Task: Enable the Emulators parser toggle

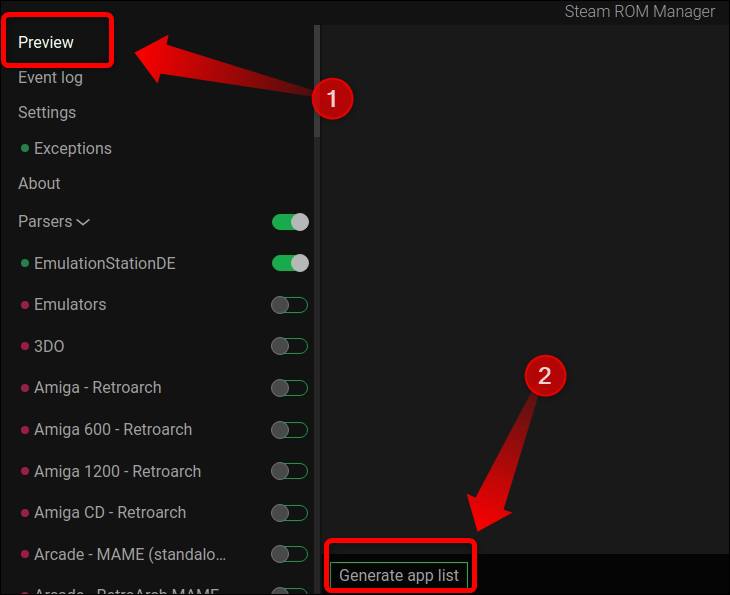Action: (x=290, y=305)
